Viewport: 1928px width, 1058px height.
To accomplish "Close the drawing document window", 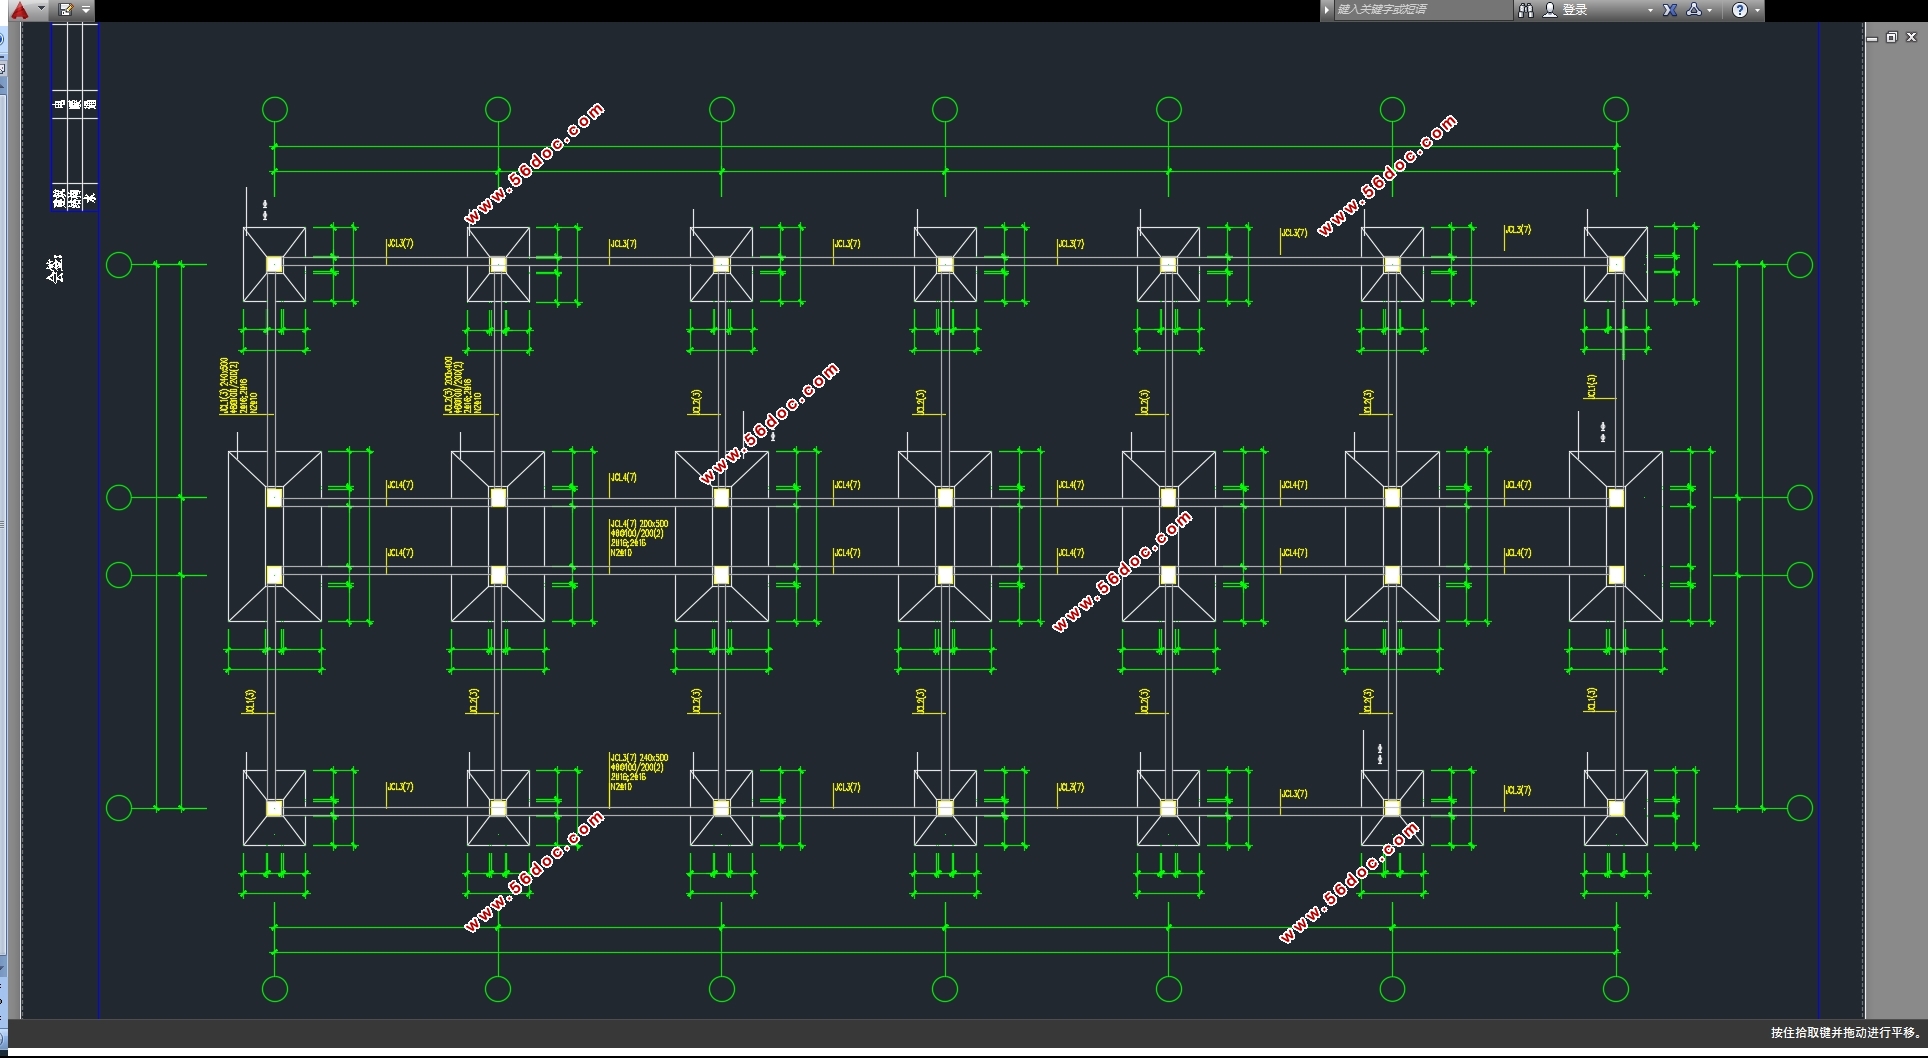I will [1911, 38].
